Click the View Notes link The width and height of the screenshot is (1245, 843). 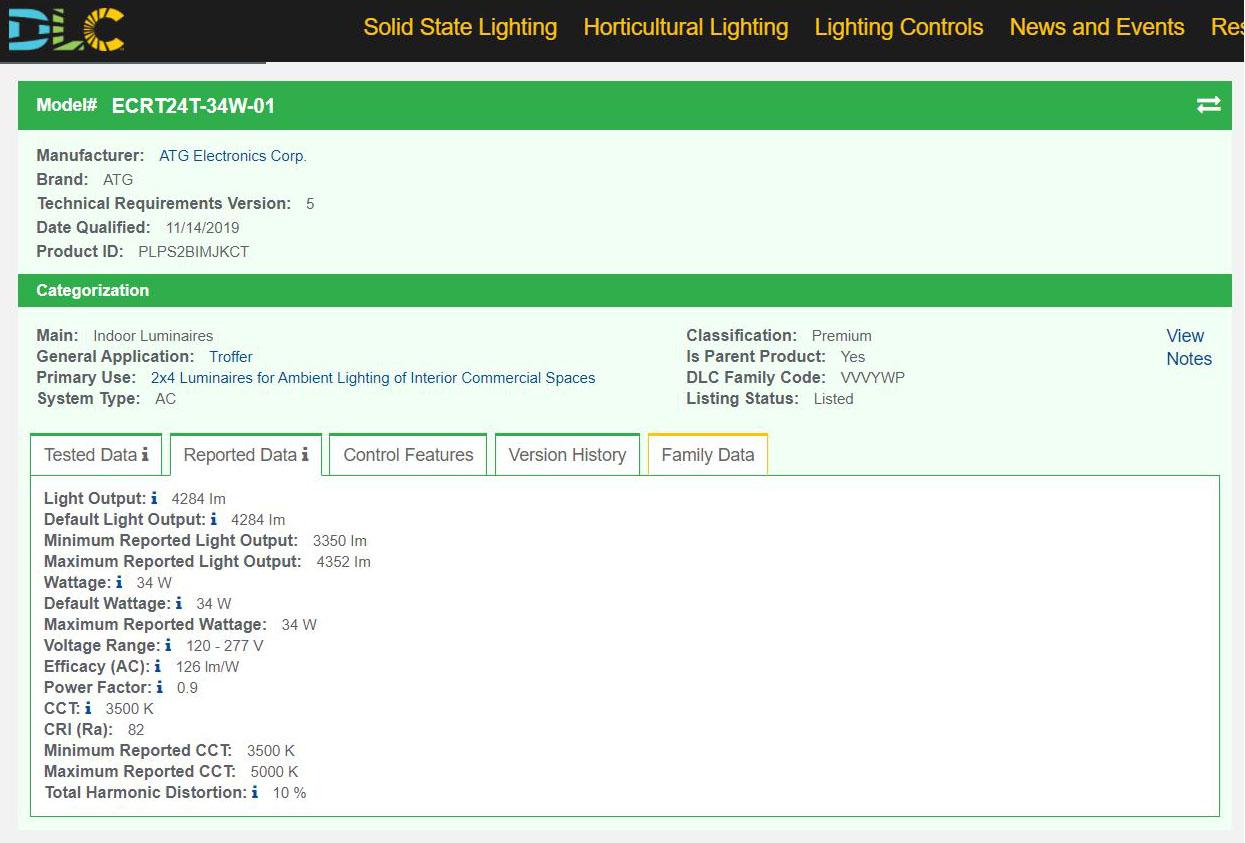1188,347
